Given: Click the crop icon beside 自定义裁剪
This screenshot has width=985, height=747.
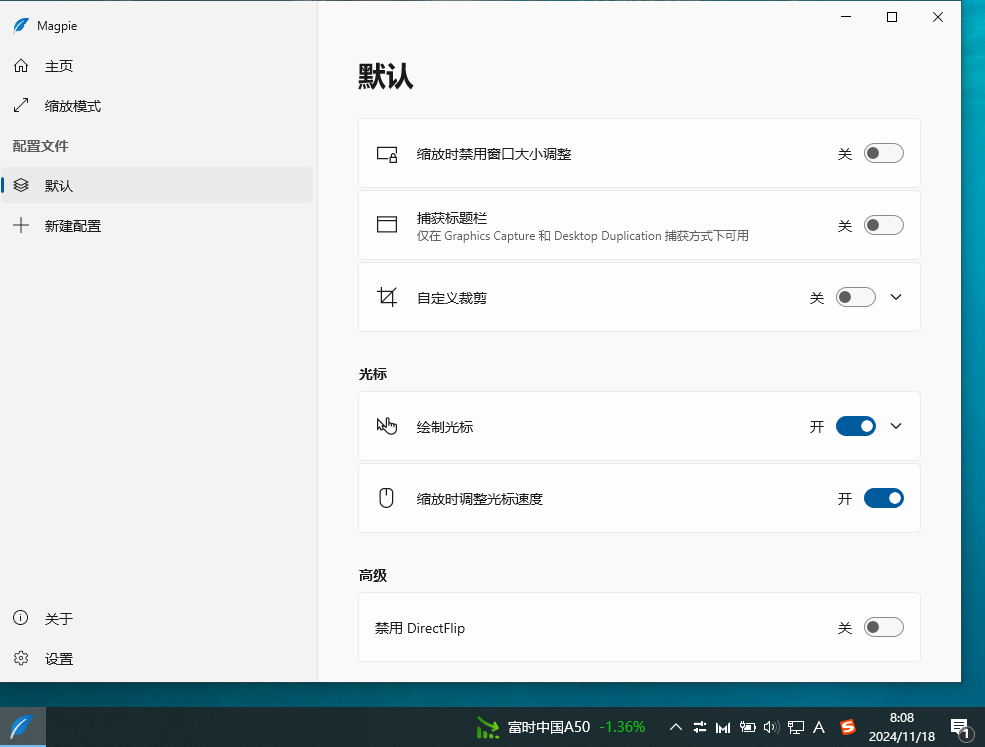Looking at the screenshot, I should (x=387, y=297).
